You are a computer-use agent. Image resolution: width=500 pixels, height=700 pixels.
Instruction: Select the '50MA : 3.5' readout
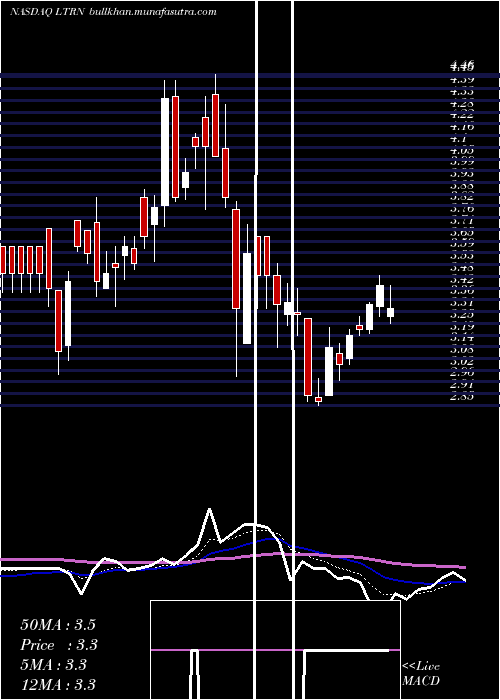[58, 625]
